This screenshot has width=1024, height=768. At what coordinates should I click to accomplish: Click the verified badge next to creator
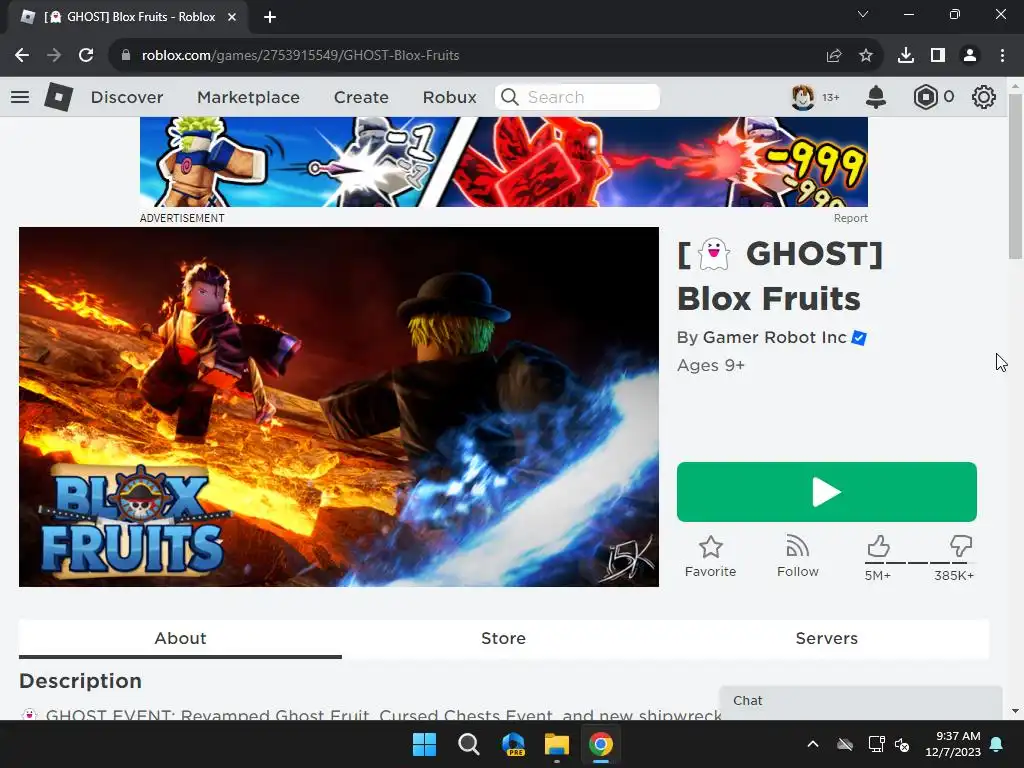pos(859,338)
